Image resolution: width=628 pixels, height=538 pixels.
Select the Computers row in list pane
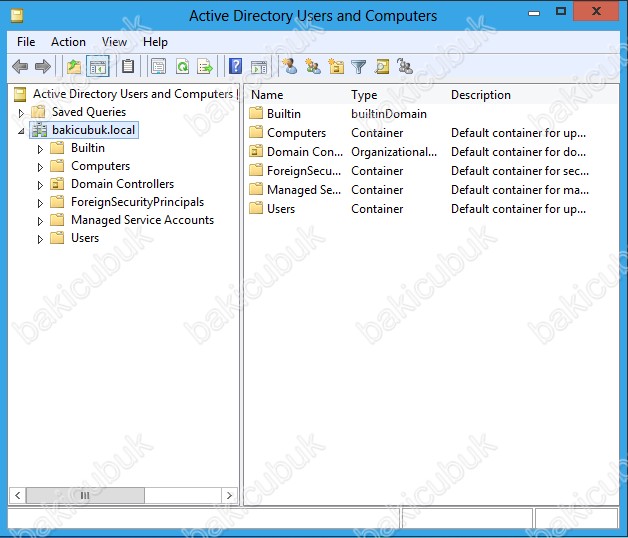(x=419, y=133)
